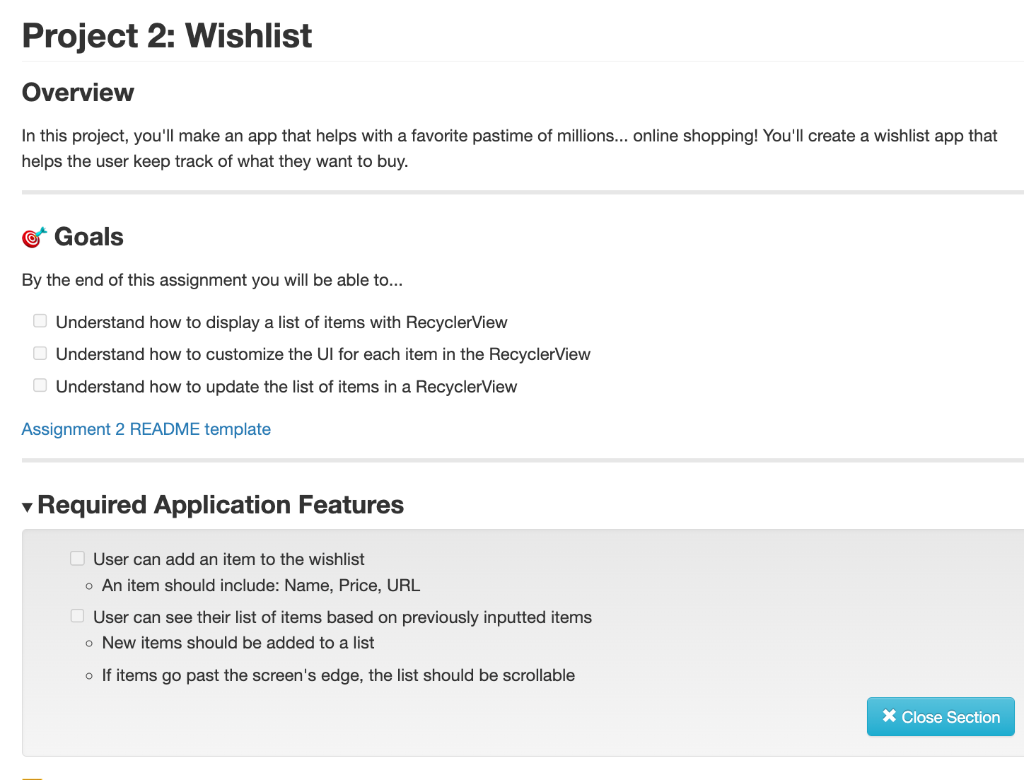Image resolution: width=1024 pixels, height=780 pixels.
Task: Tick the customize UI for each item goal
Action: click(x=40, y=354)
